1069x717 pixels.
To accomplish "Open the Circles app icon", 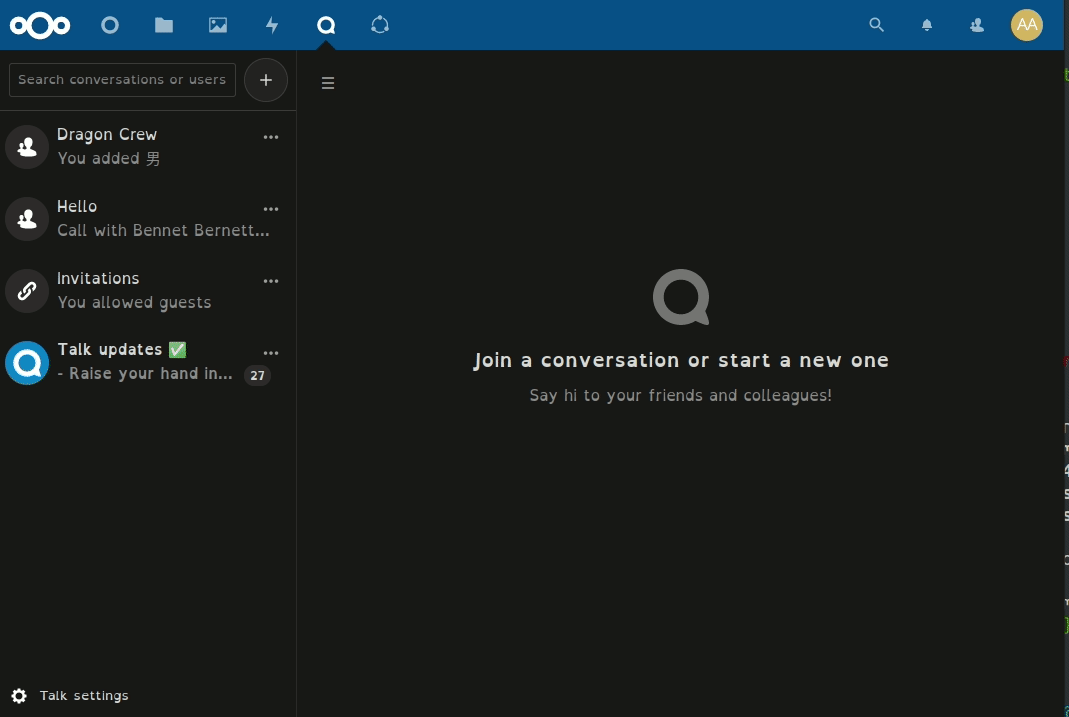I will point(380,25).
